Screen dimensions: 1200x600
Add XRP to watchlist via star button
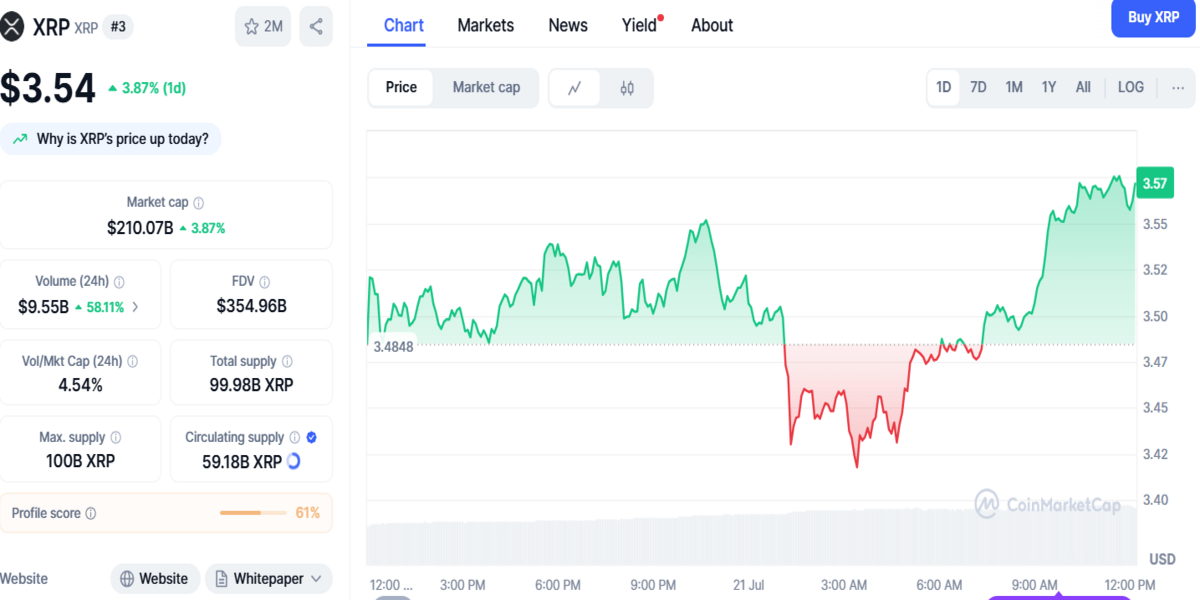[263, 27]
